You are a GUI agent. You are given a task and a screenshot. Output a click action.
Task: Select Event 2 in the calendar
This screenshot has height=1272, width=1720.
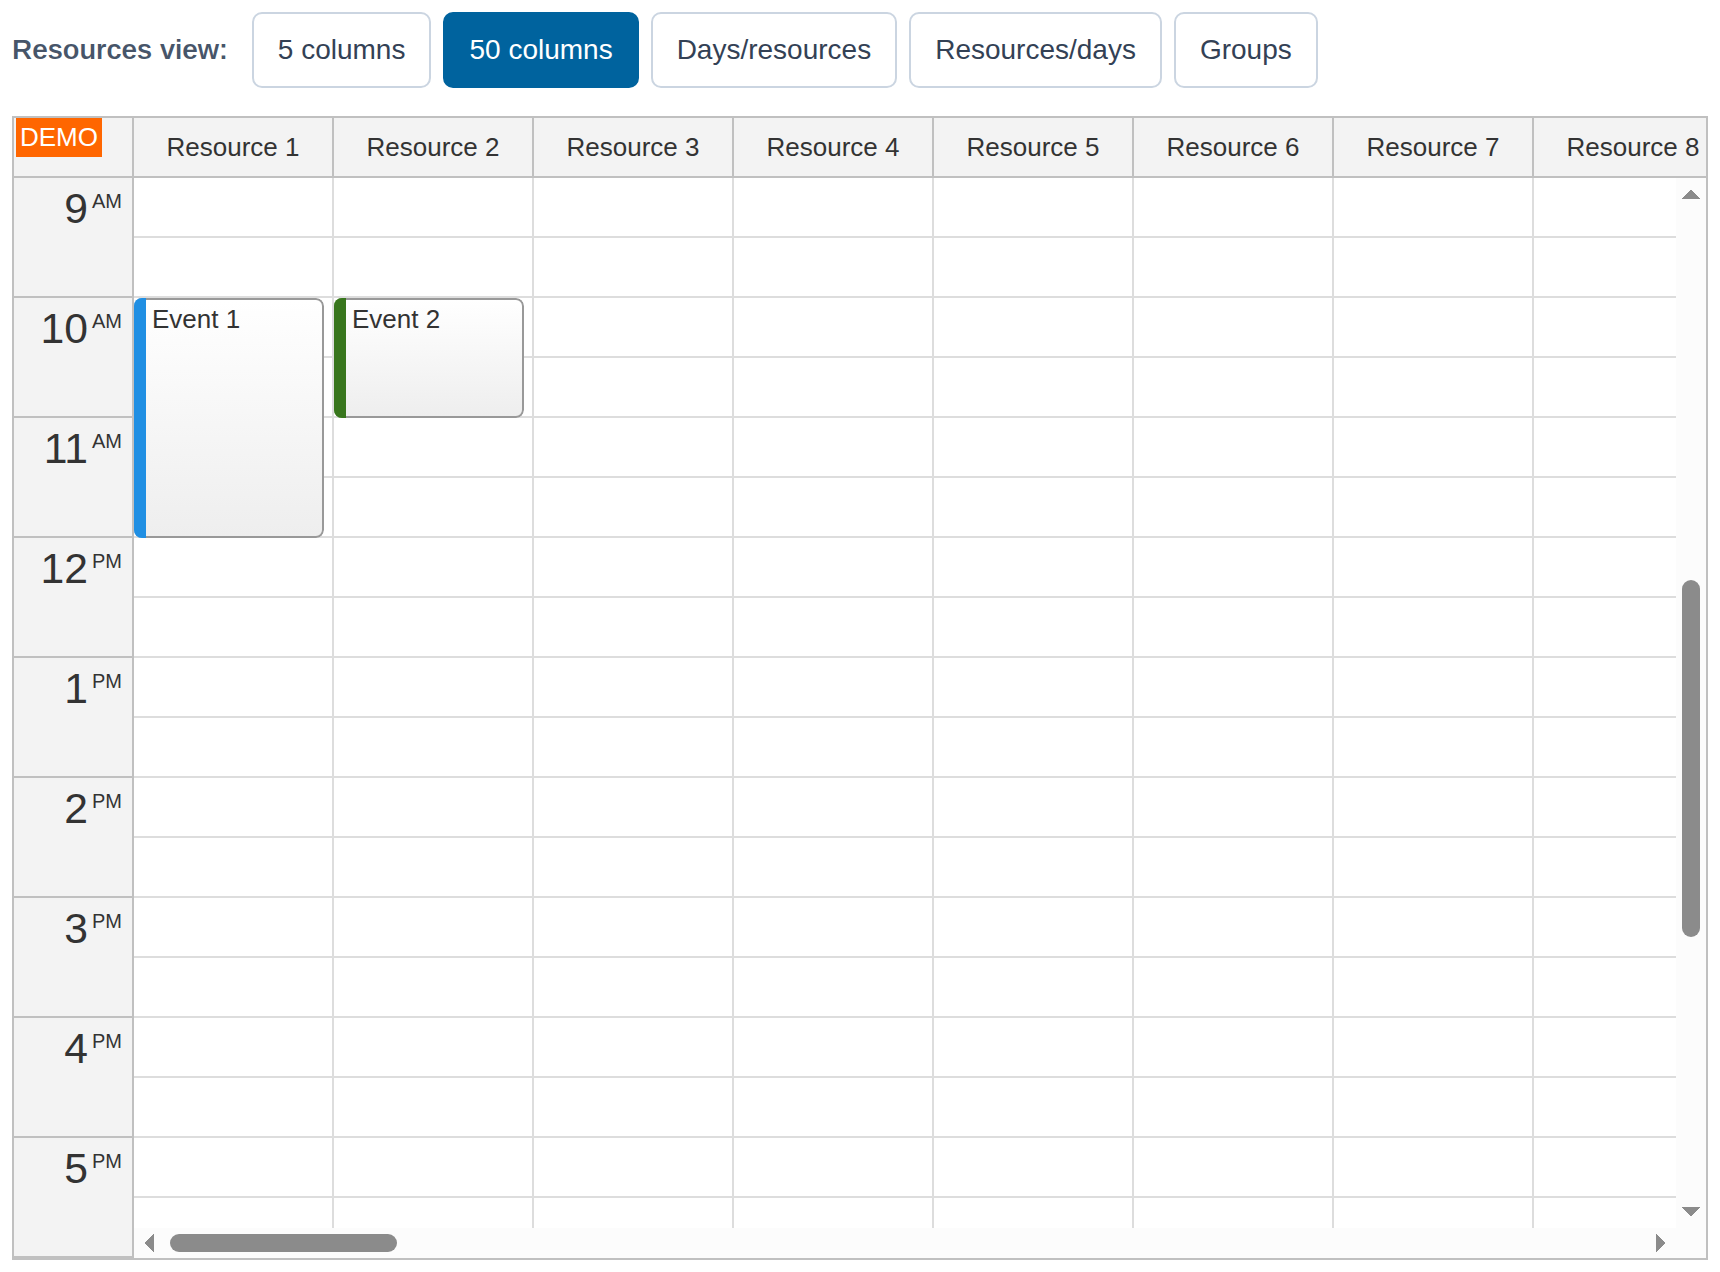tap(429, 357)
